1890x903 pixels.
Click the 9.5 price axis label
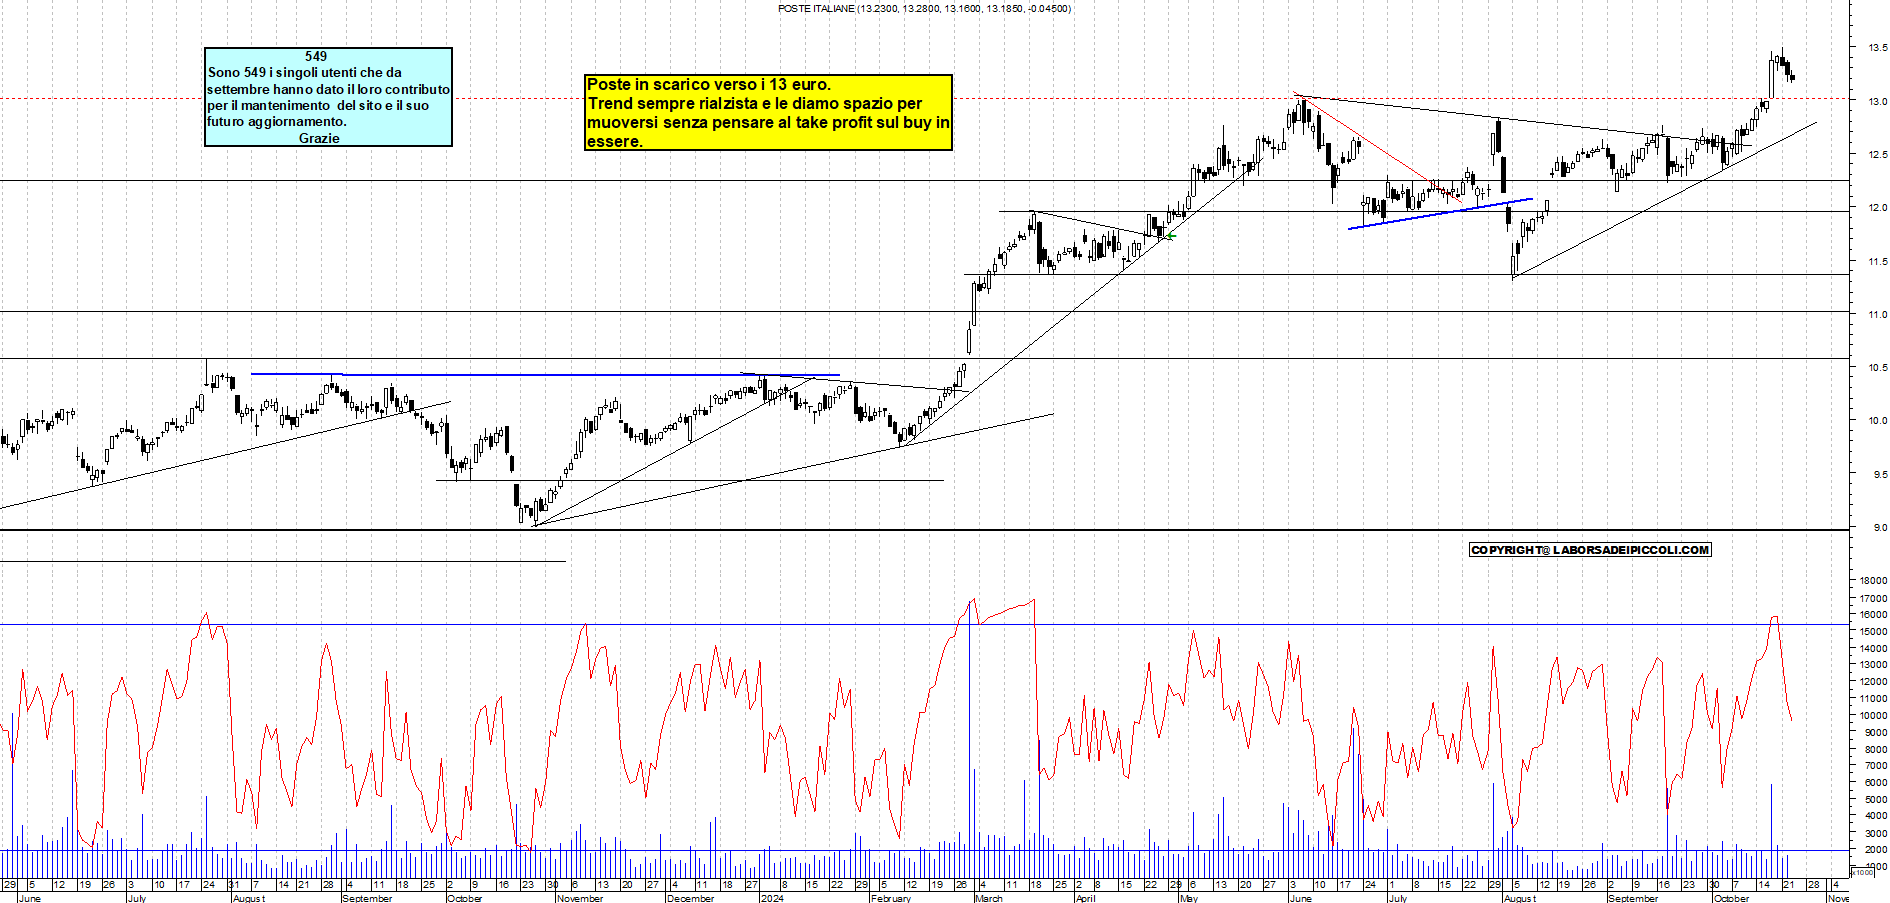pos(1879,475)
